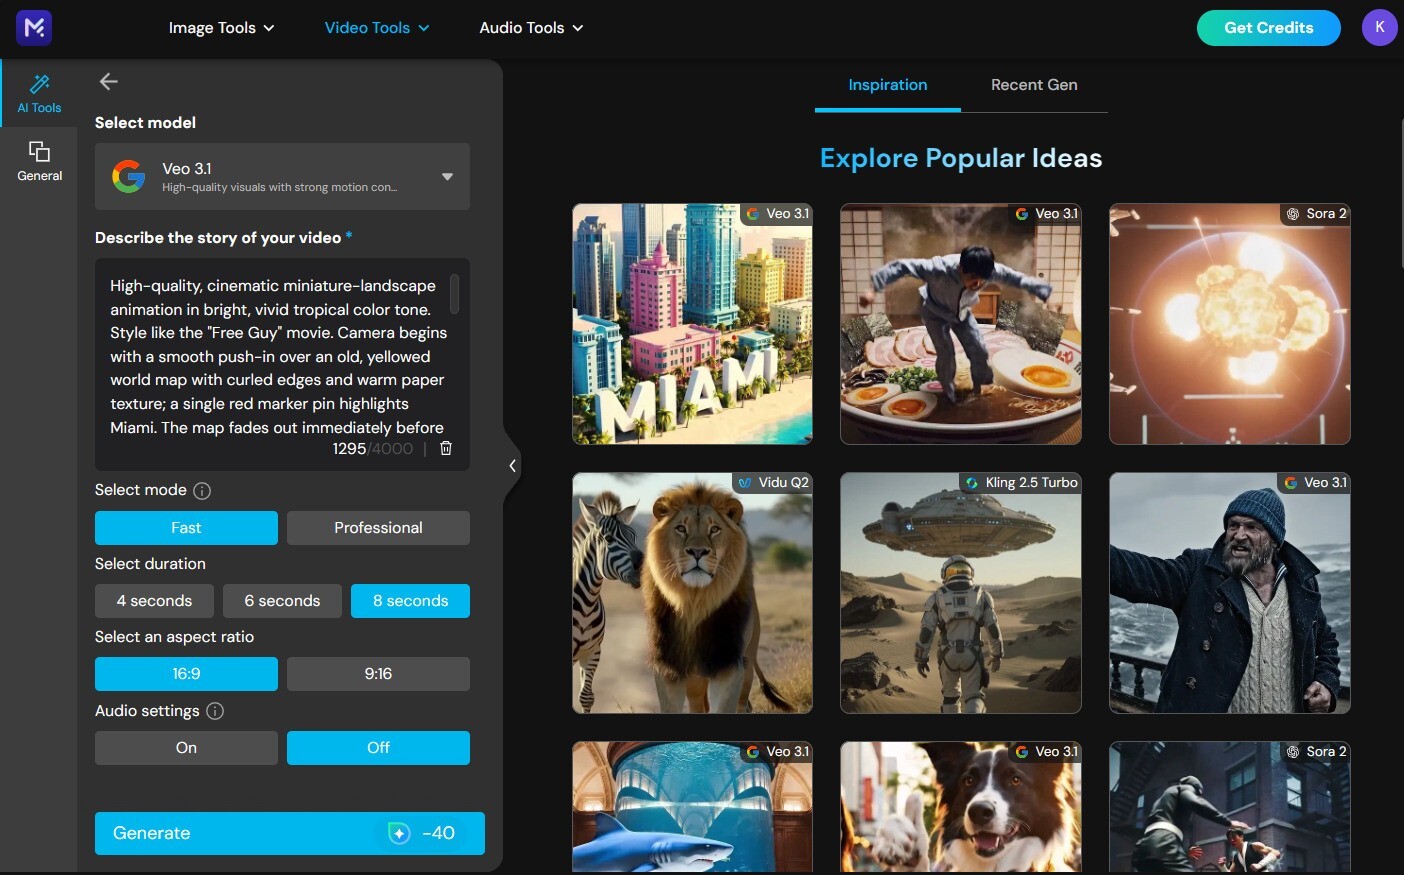Click the Select duration label
The height and width of the screenshot is (875, 1404).
(150, 564)
